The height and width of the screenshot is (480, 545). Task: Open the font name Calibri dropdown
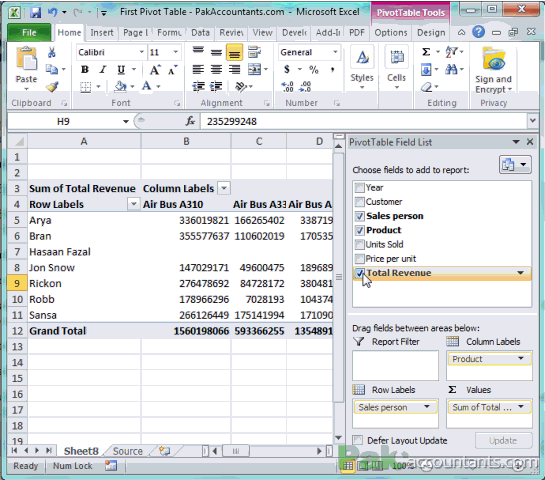141,52
